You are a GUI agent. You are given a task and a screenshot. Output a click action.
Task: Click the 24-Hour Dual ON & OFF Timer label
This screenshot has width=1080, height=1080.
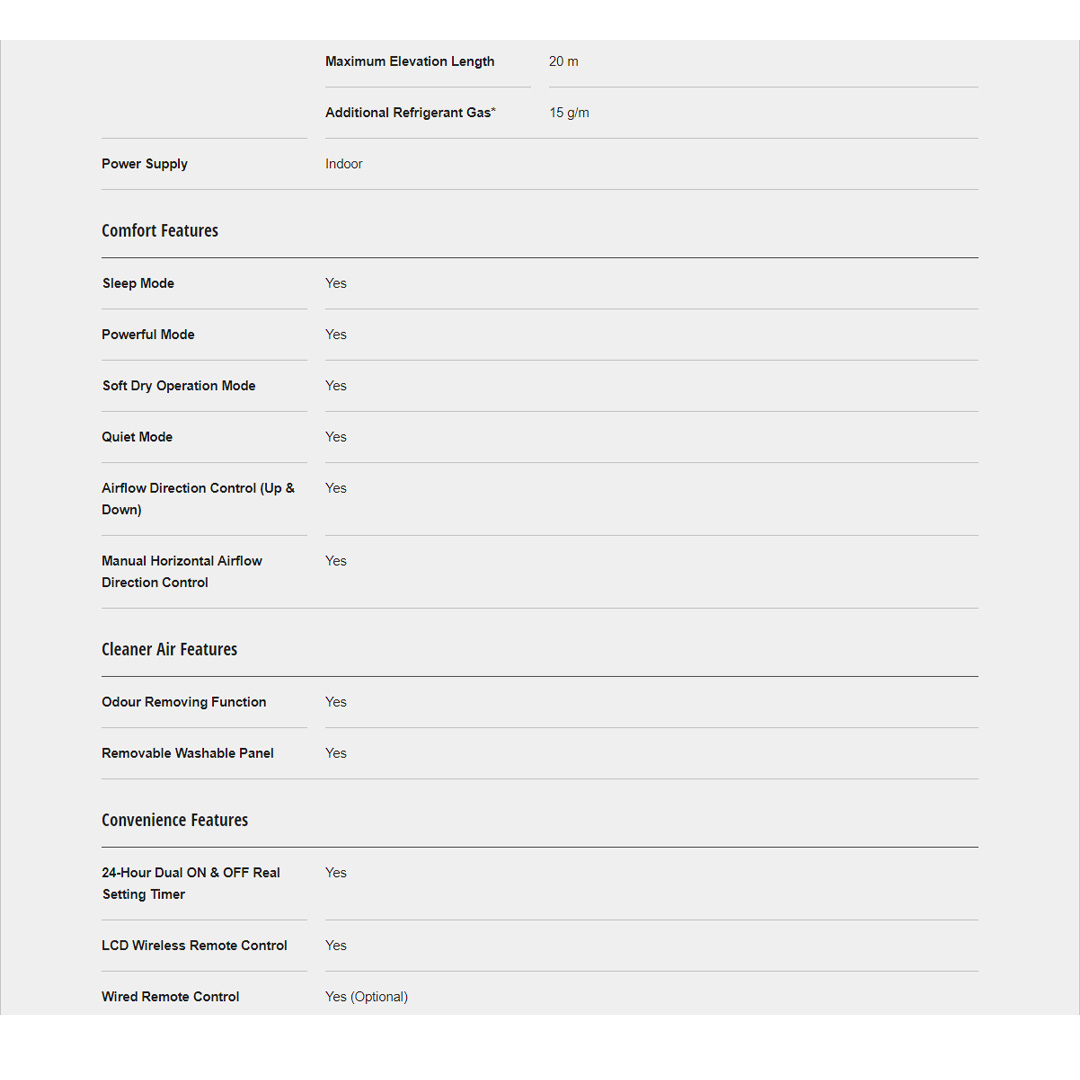[x=191, y=883]
